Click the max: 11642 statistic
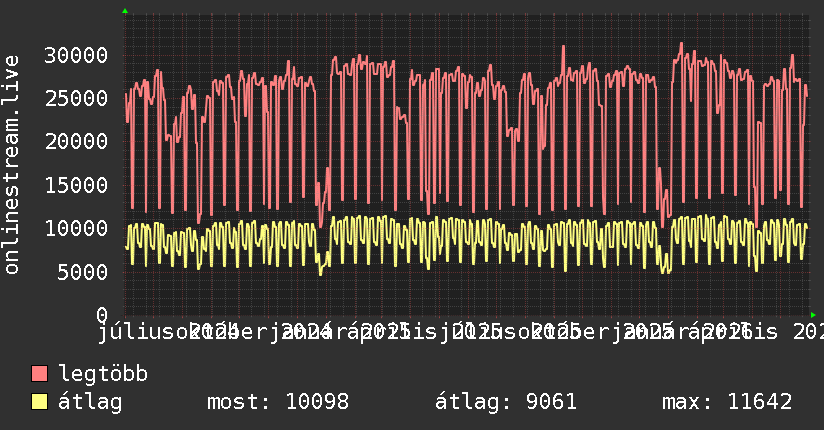824x430 pixels. (727, 402)
